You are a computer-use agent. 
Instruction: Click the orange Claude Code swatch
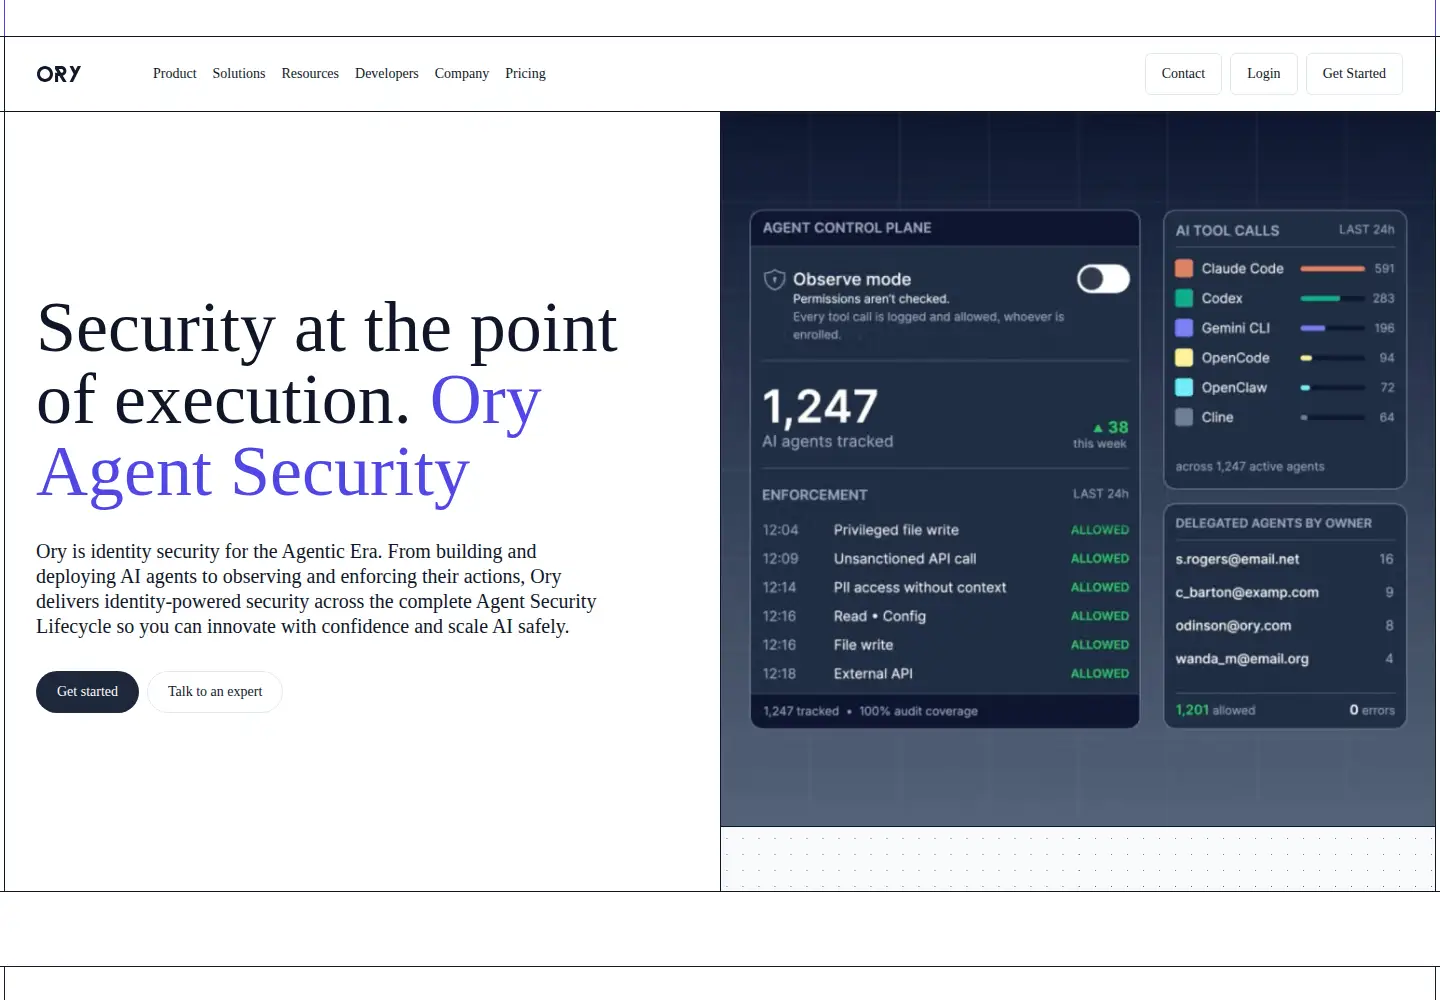click(1184, 268)
